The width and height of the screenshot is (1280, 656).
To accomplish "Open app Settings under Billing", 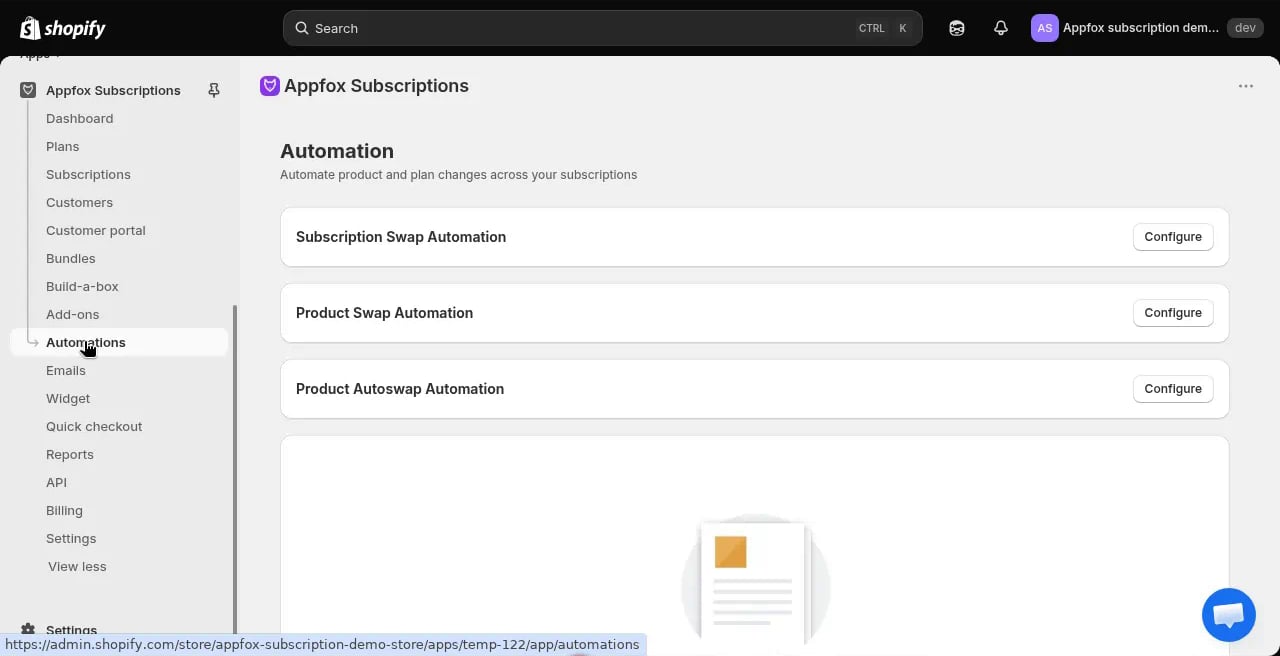I will click(71, 538).
